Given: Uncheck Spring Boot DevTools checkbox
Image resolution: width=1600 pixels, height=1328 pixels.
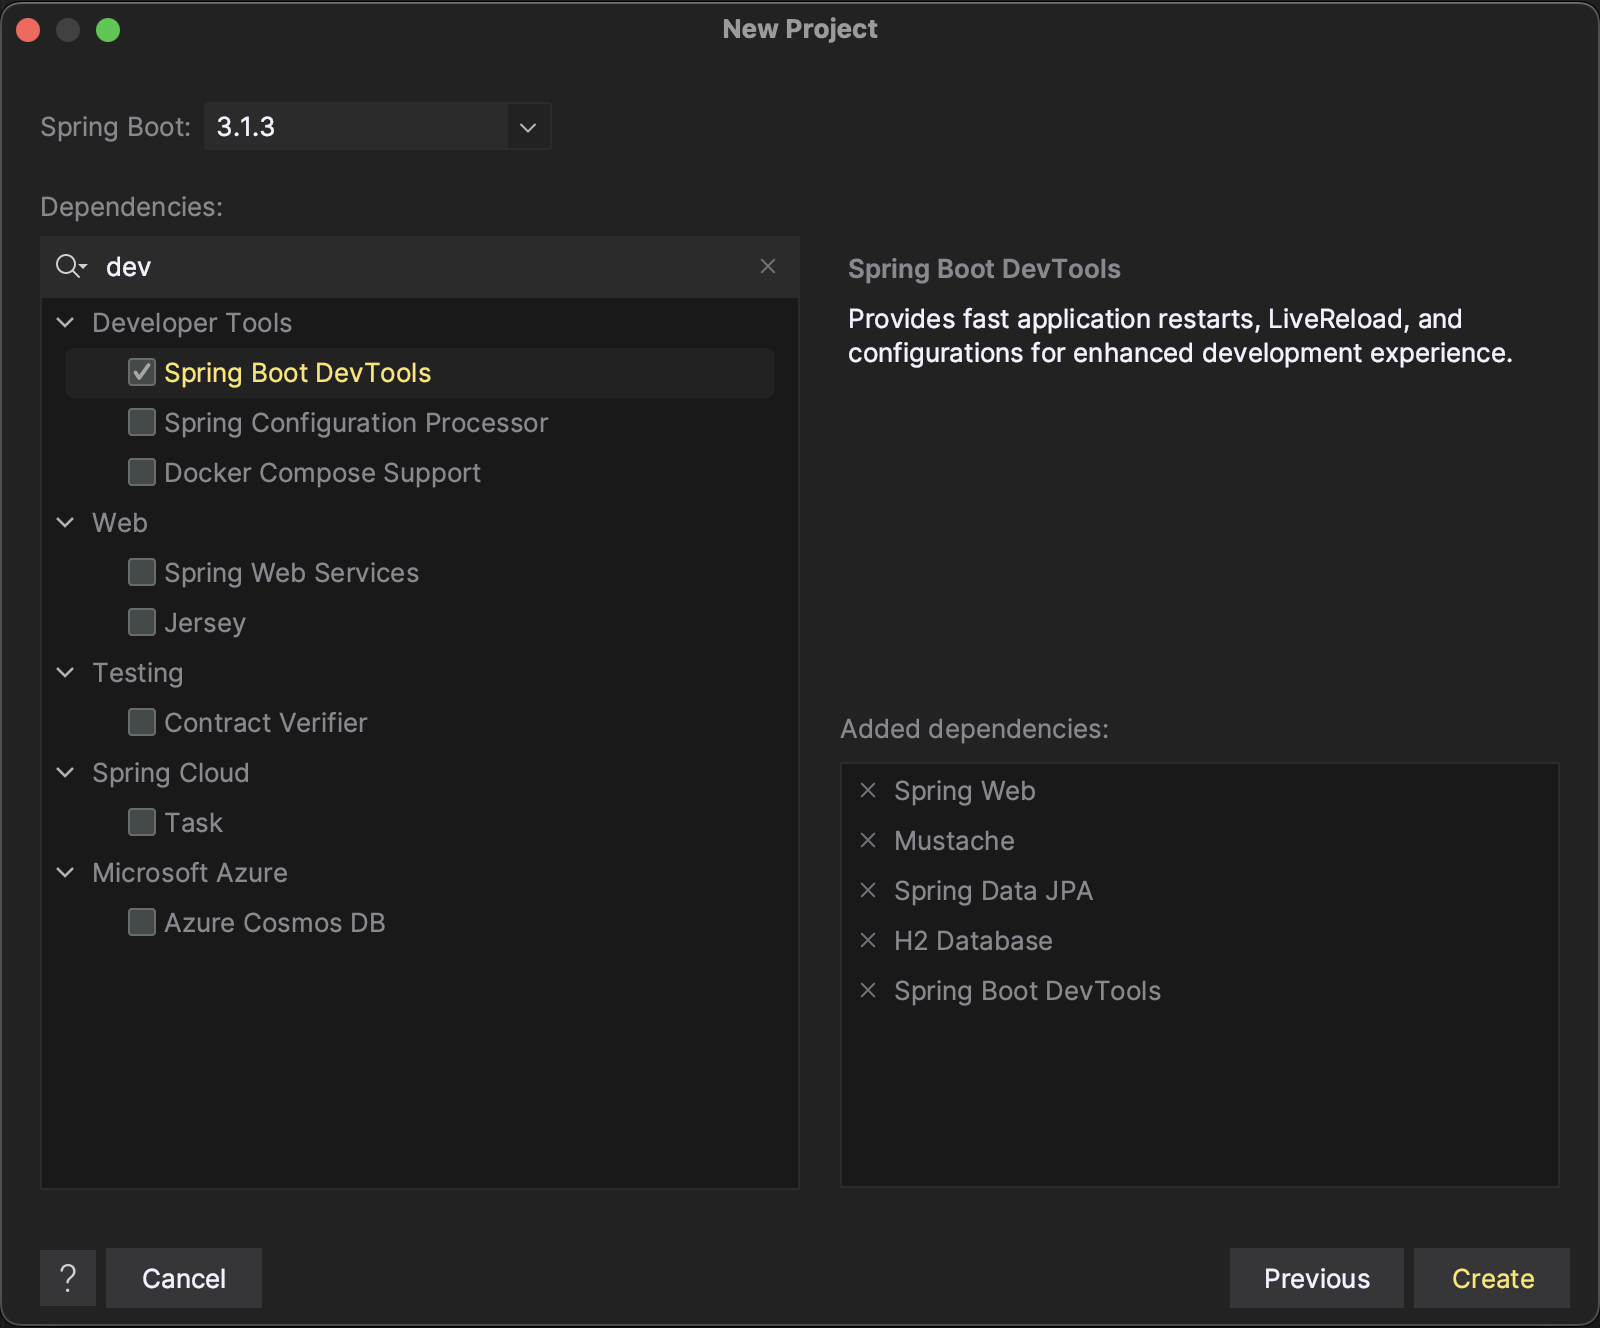Looking at the screenshot, I should [x=142, y=372].
